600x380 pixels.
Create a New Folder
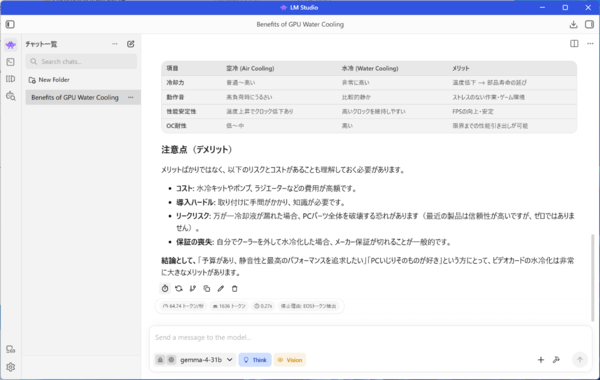(x=49, y=80)
